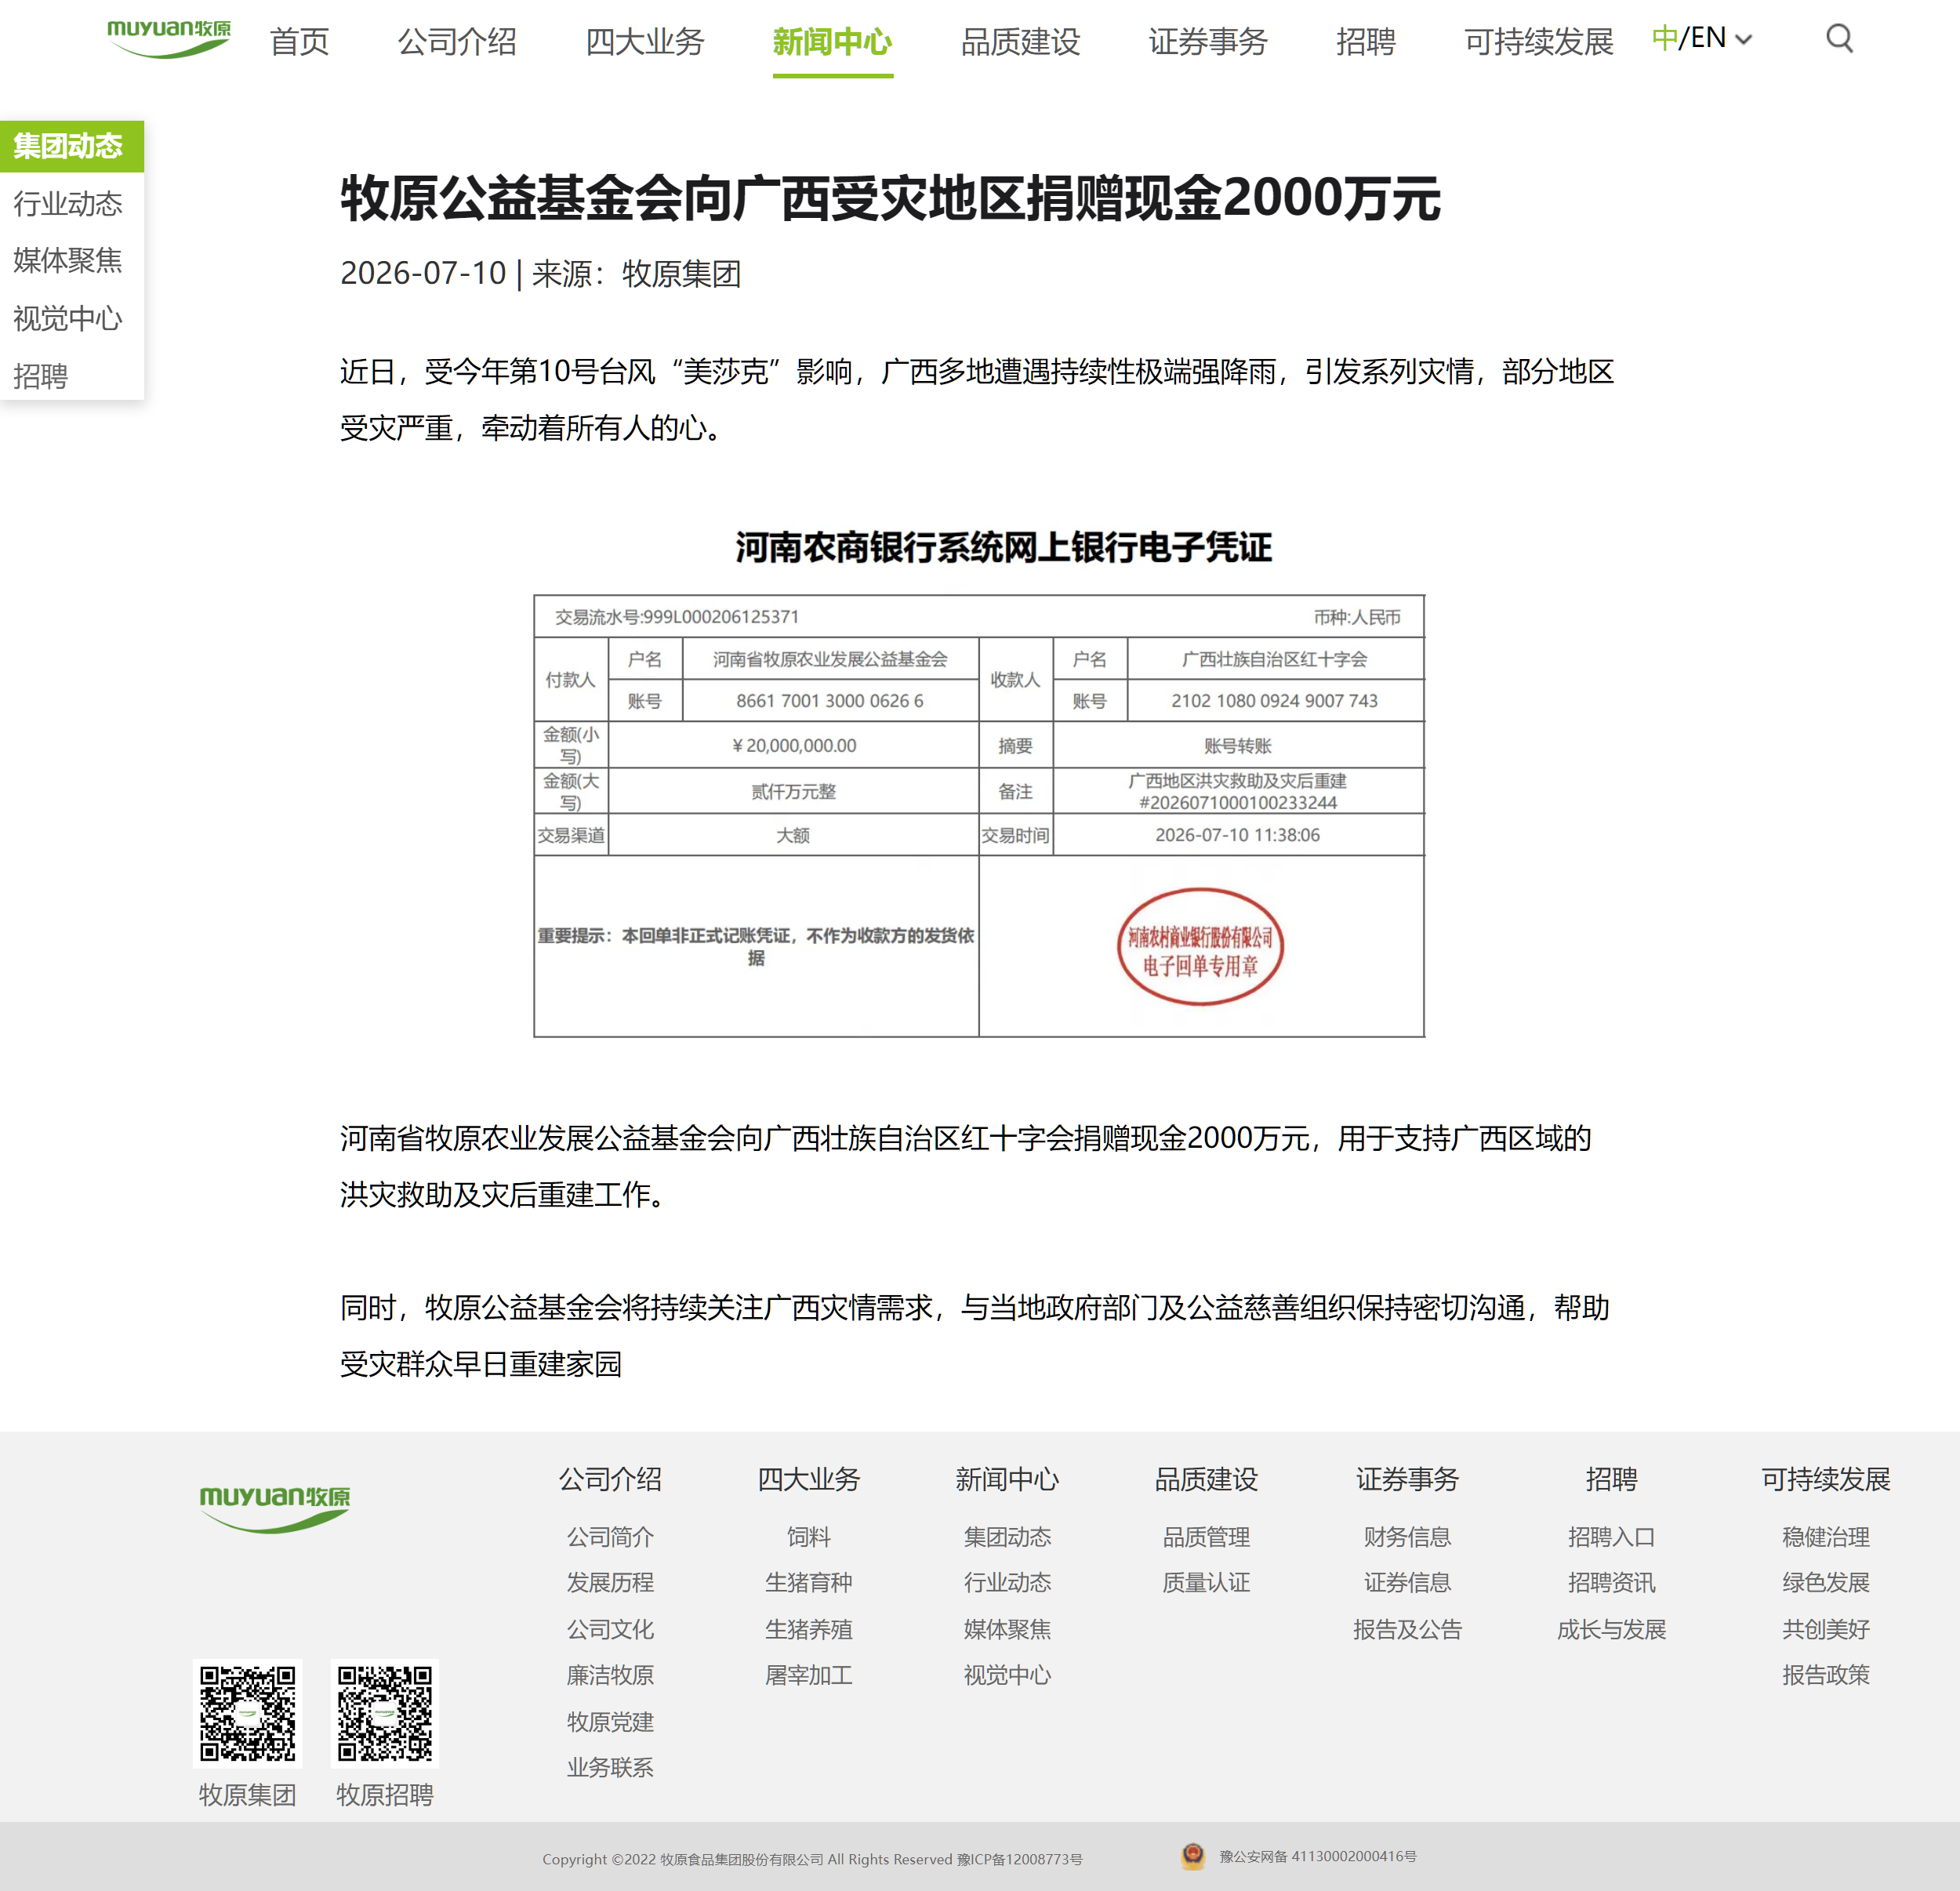Open footer link 品质管理
Image resolution: width=1960 pixels, height=1891 pixels.
coord(1206,1537)
